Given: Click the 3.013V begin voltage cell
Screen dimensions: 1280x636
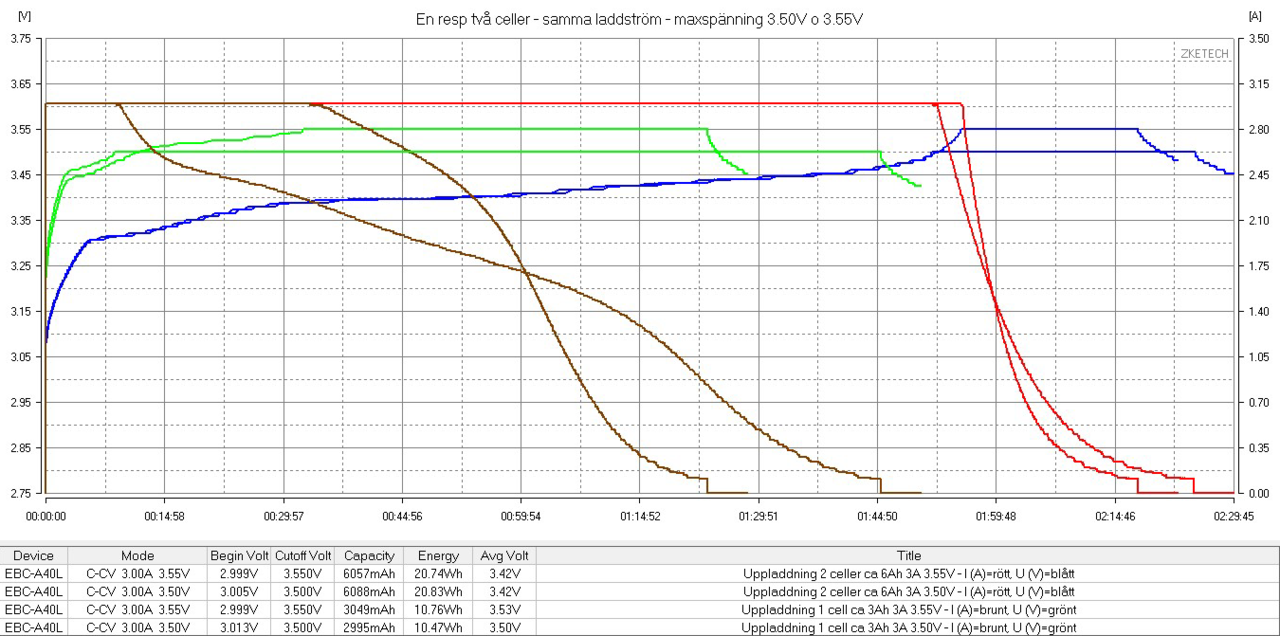Looking at the screenshot, I should click(239, 627).
